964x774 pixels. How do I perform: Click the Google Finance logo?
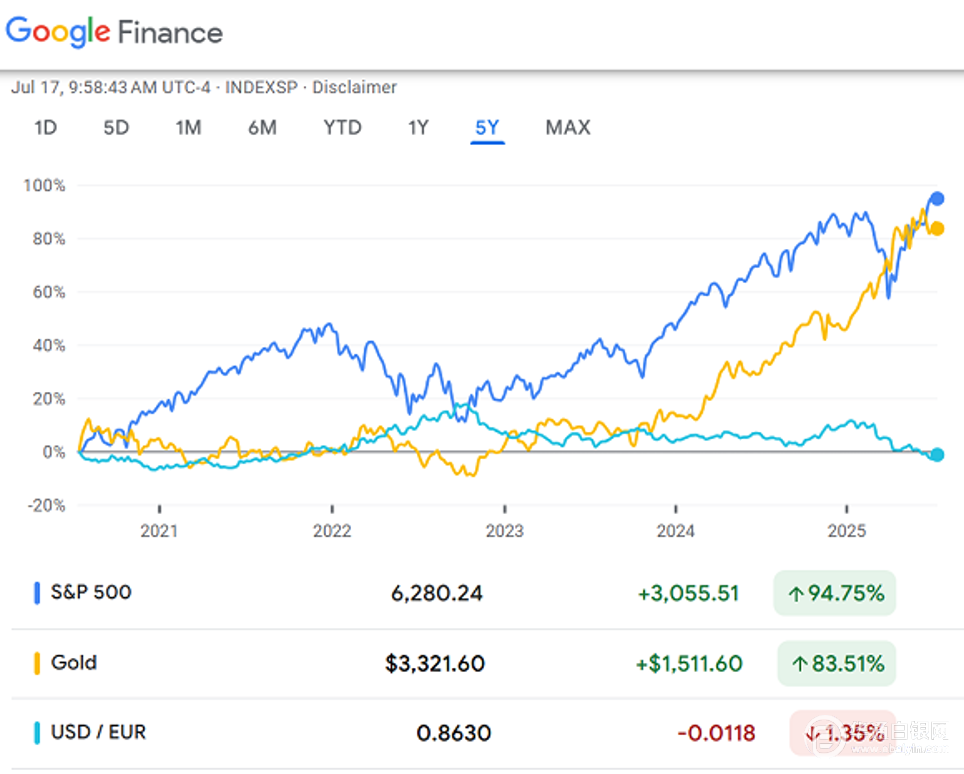pos(114,31)
